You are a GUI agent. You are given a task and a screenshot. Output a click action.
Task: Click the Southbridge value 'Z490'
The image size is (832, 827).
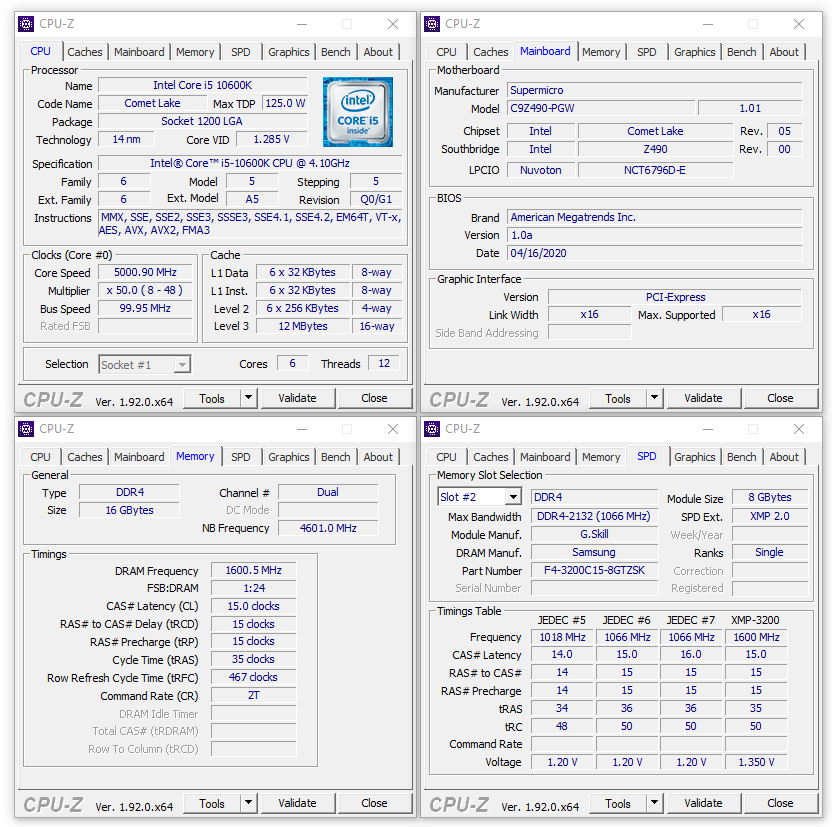point(656,150)
